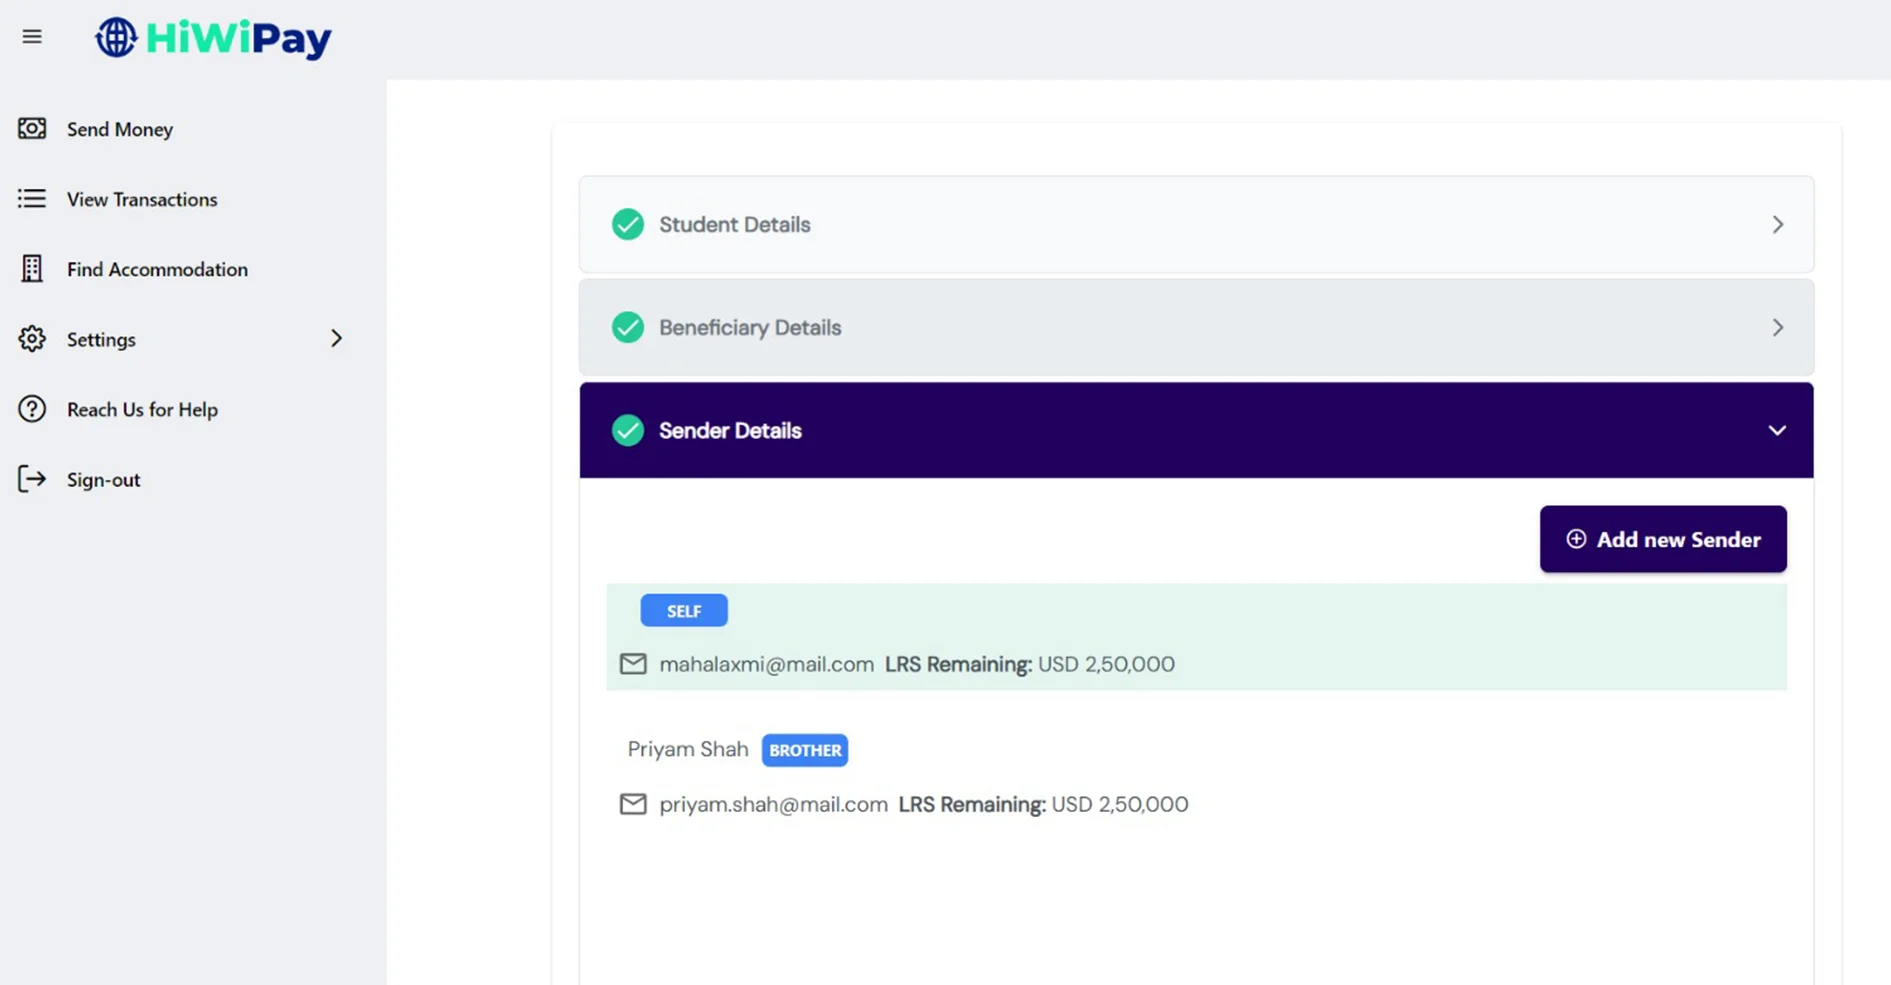Click the Settings gear icon
1891x985 pixels.
[x=32, y=339]
